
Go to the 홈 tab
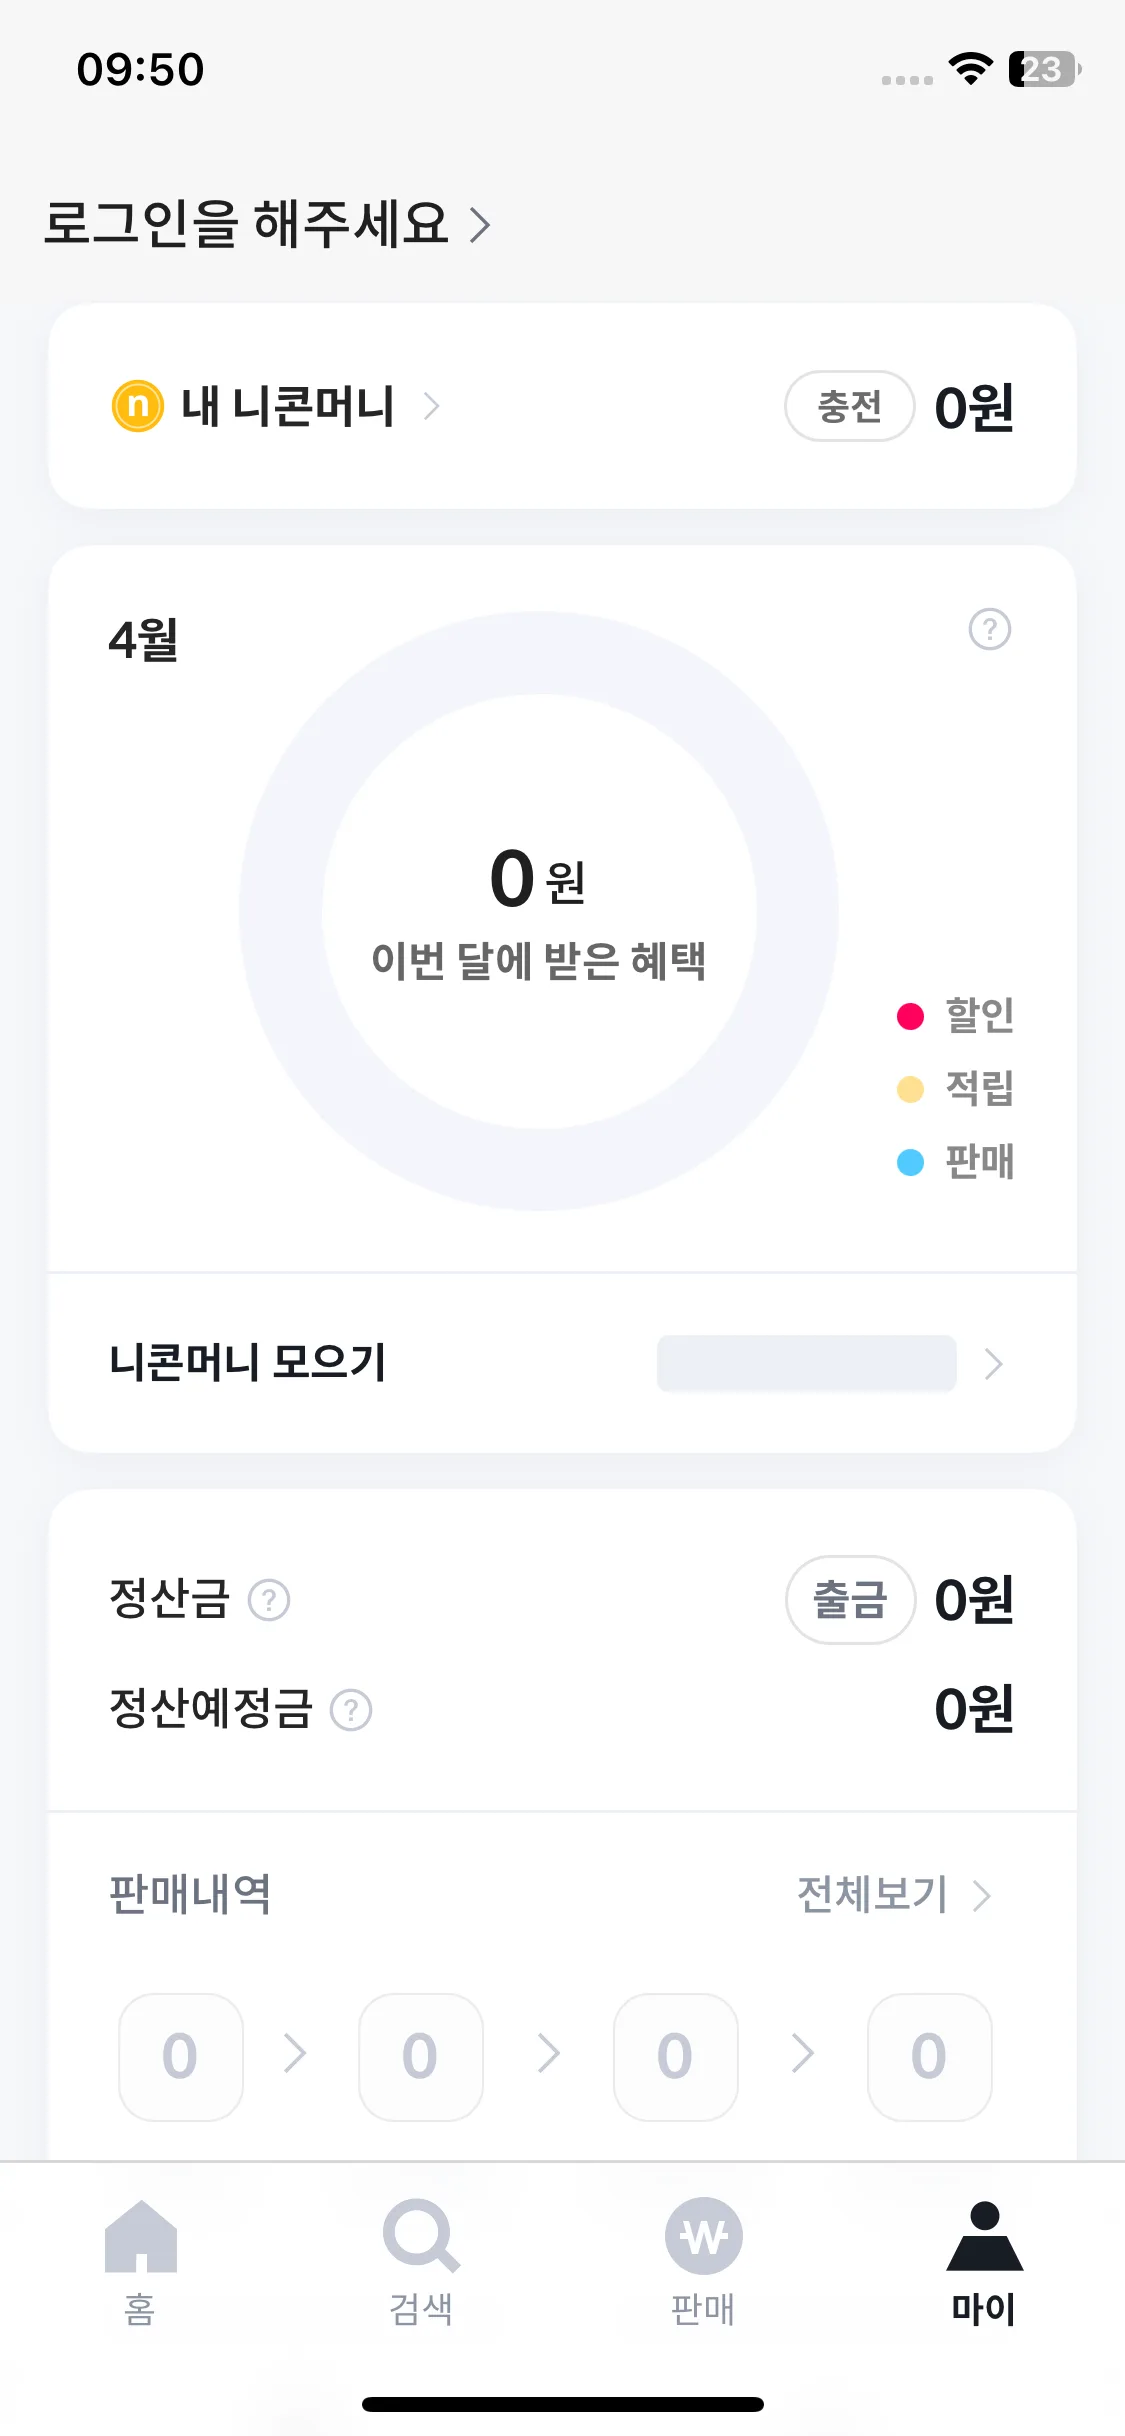pos(140,2263)
